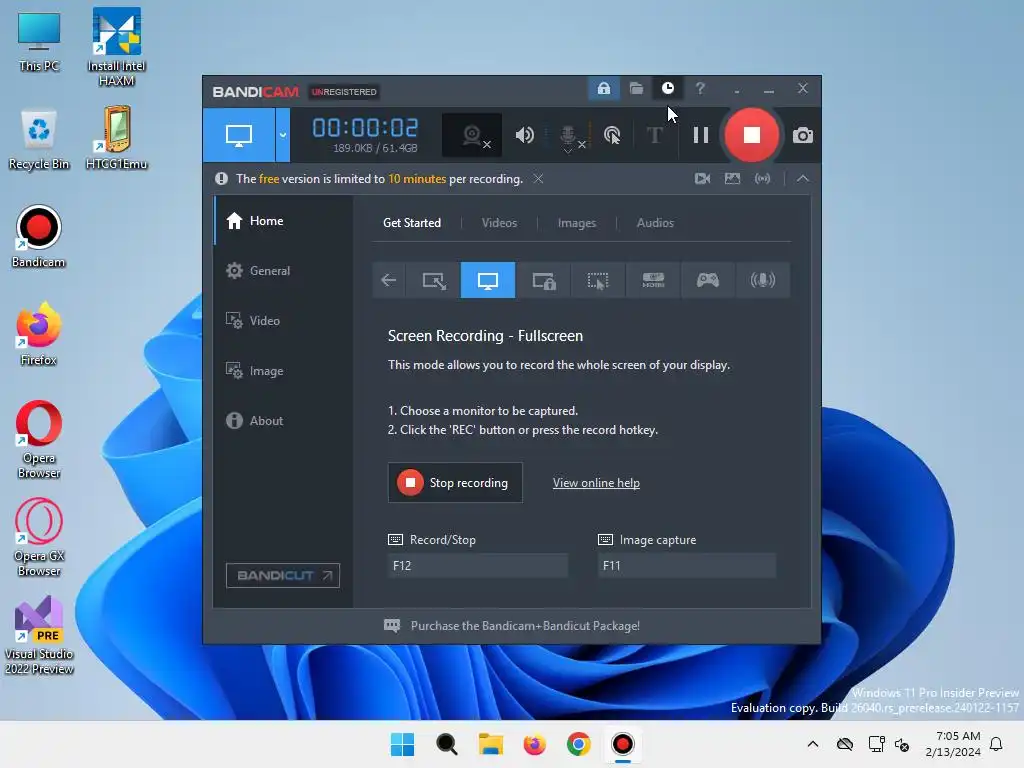
Task: Select the HDMI device recording mode
Action: coord(653,280)
